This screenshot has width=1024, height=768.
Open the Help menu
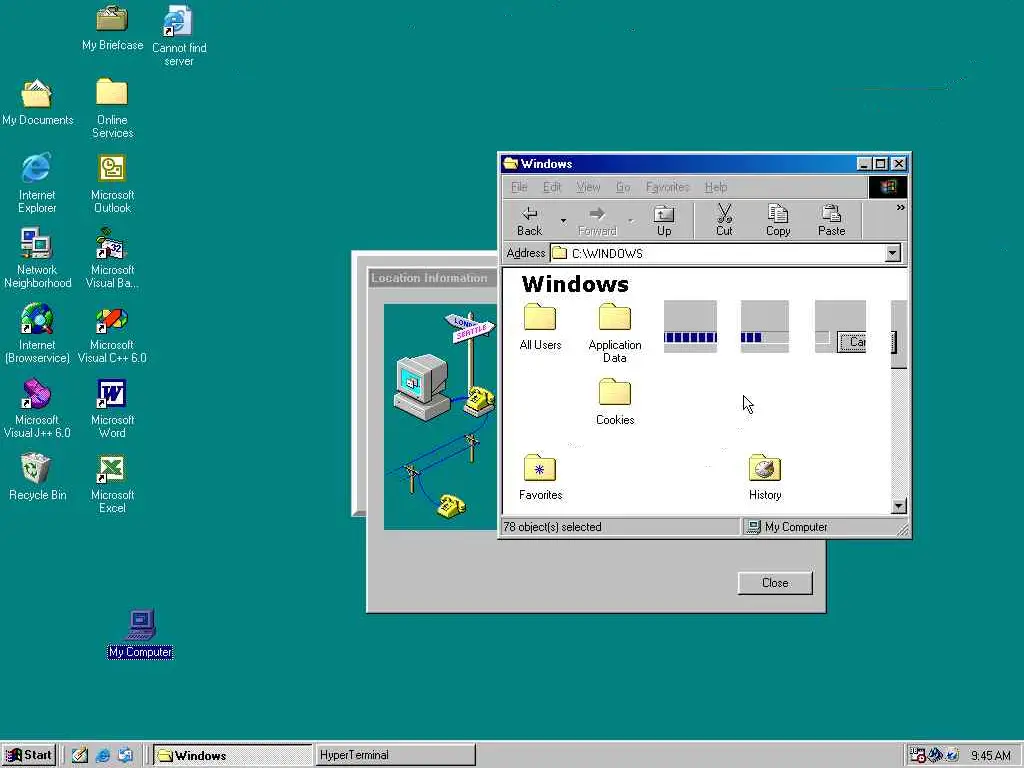pos(716,187)
